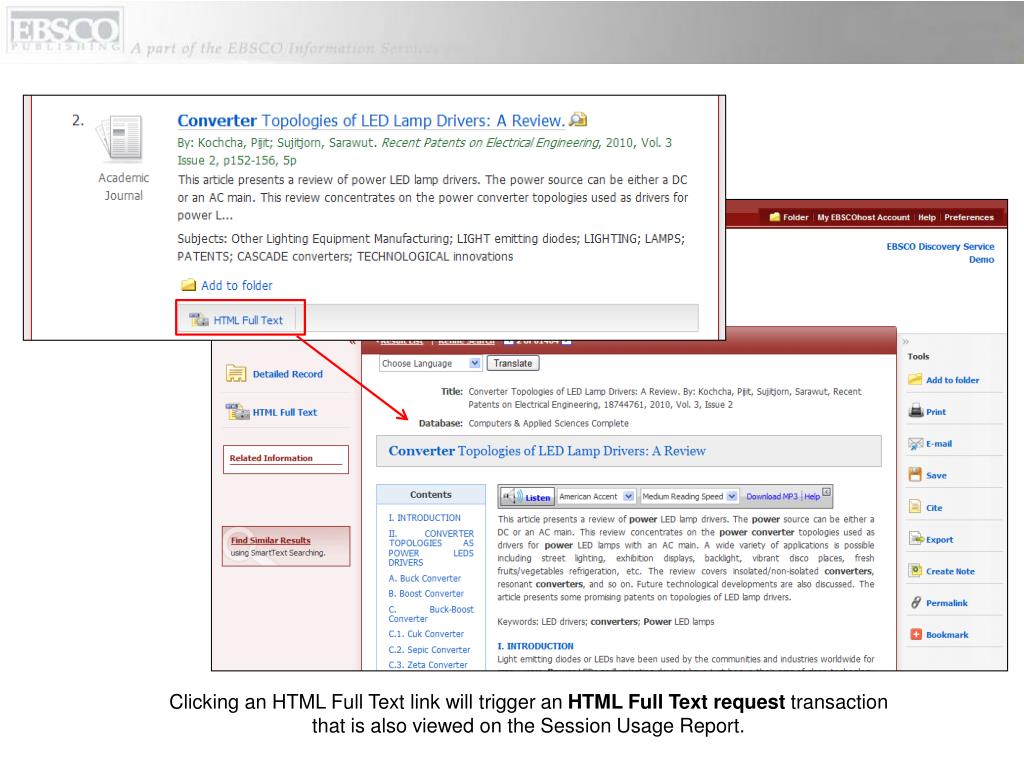Collapse the Tools panel with the double chevron
This screenshot has width=1024, height=768.
click(x=905, y=342)
